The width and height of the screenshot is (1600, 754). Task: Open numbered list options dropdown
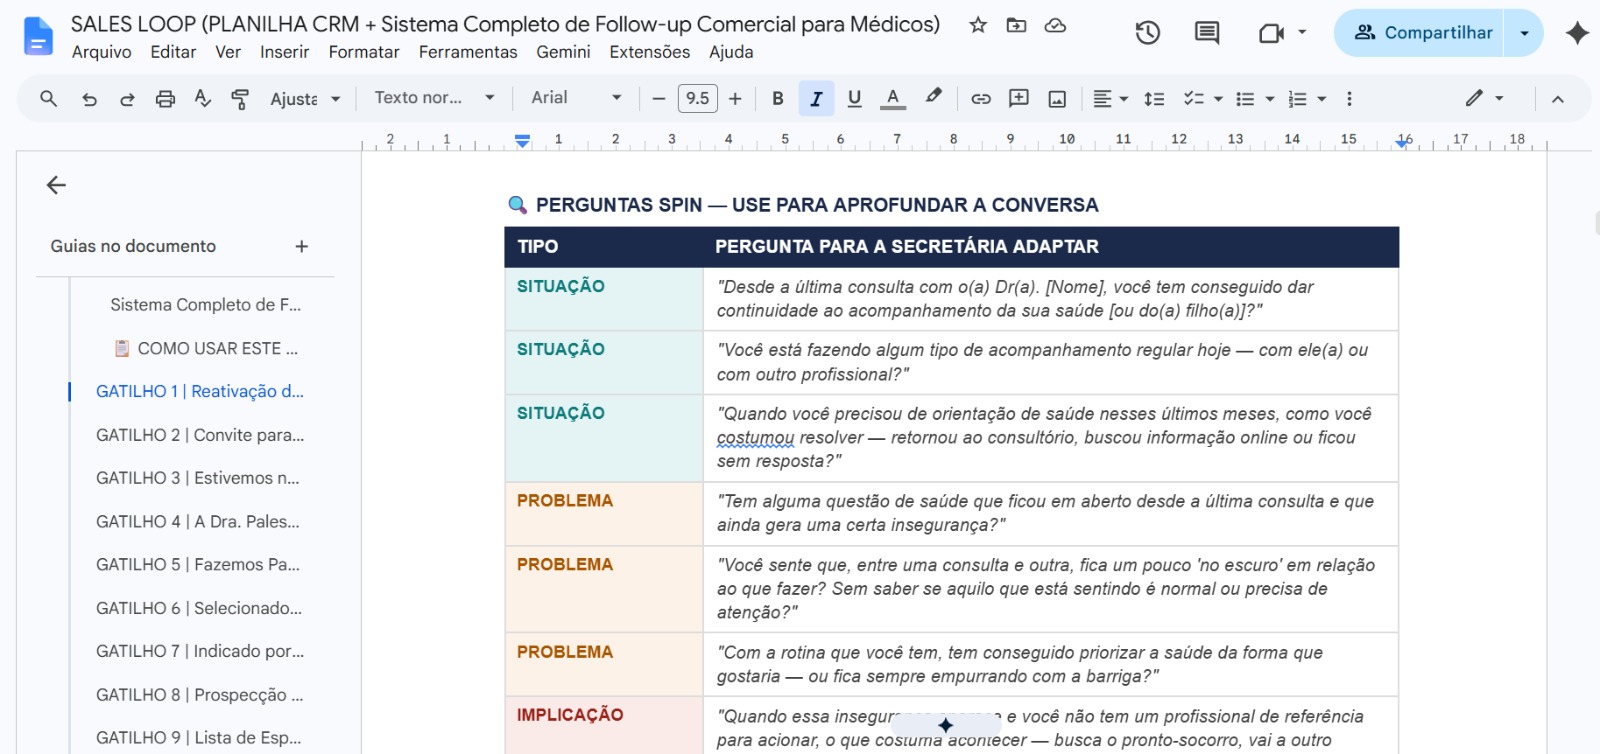1321,99
